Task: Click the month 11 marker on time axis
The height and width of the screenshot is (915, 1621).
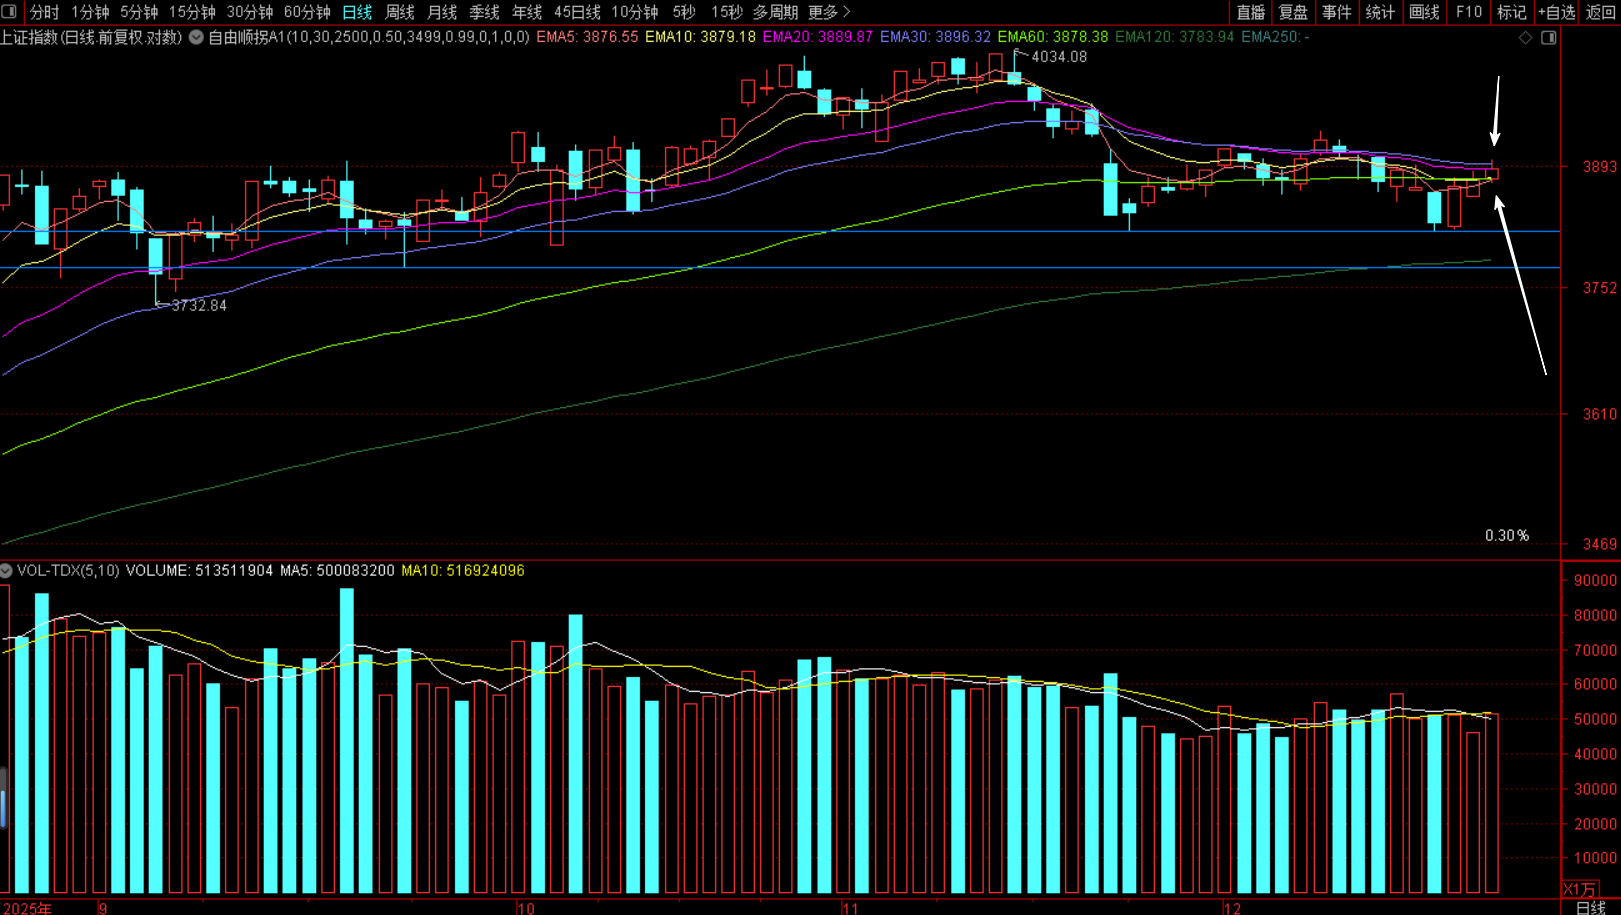Action: (x=850, y=908)
